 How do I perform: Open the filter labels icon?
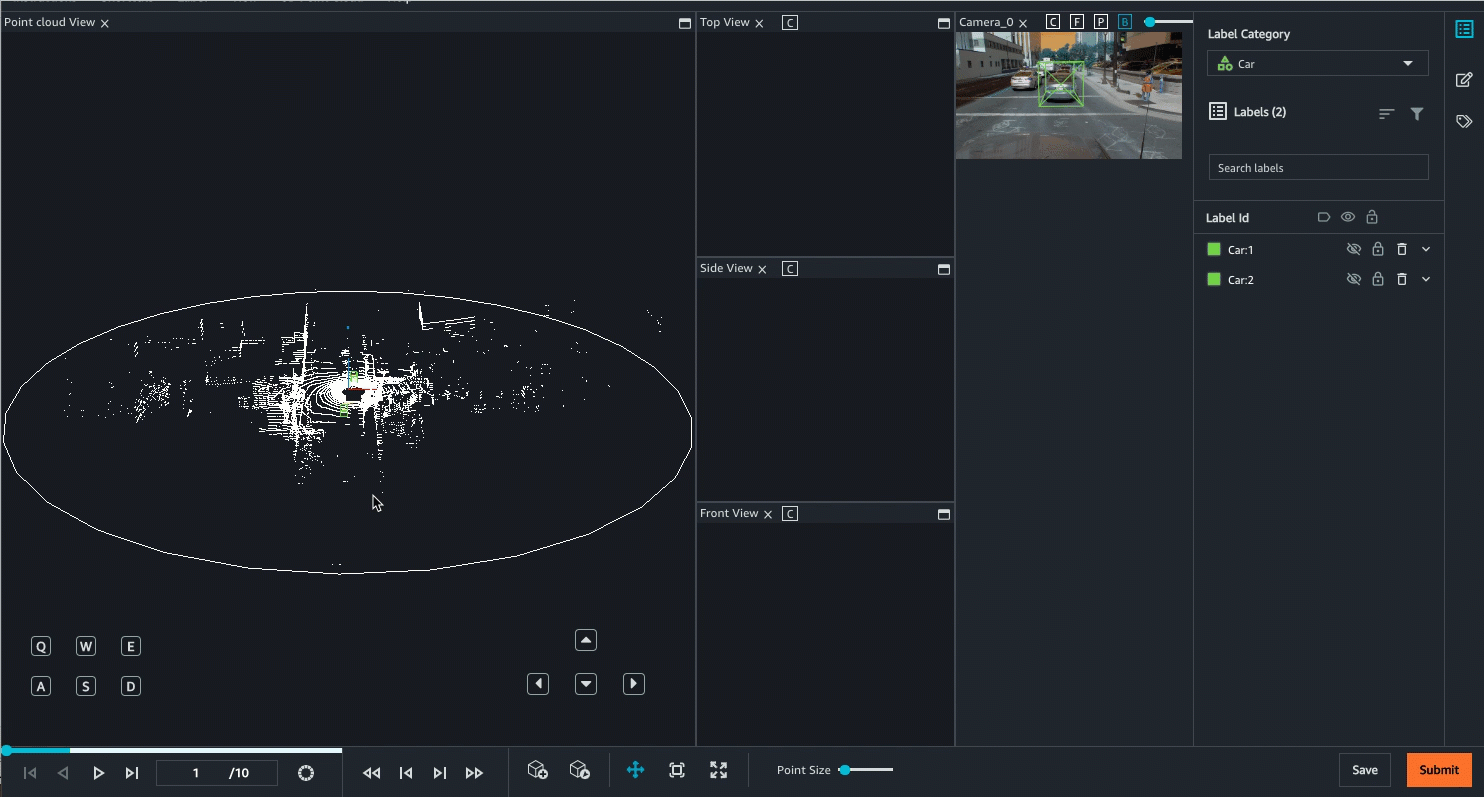1417,113
